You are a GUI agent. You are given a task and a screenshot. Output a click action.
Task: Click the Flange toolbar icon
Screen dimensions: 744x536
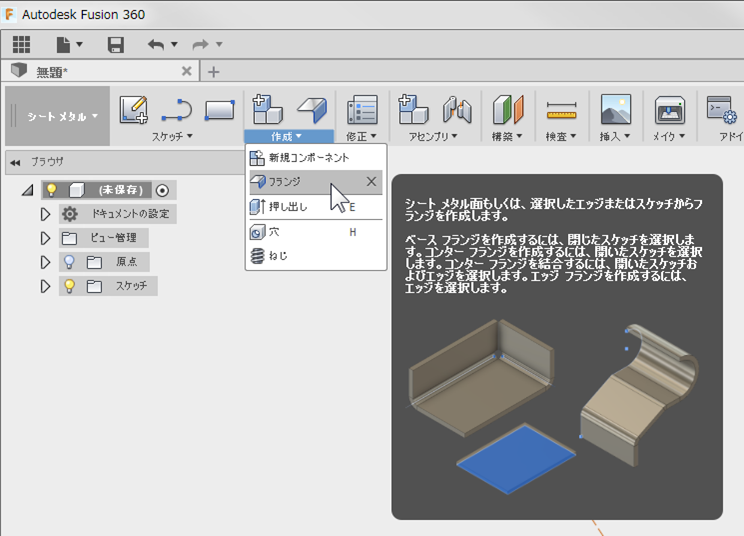click(312, 109)
